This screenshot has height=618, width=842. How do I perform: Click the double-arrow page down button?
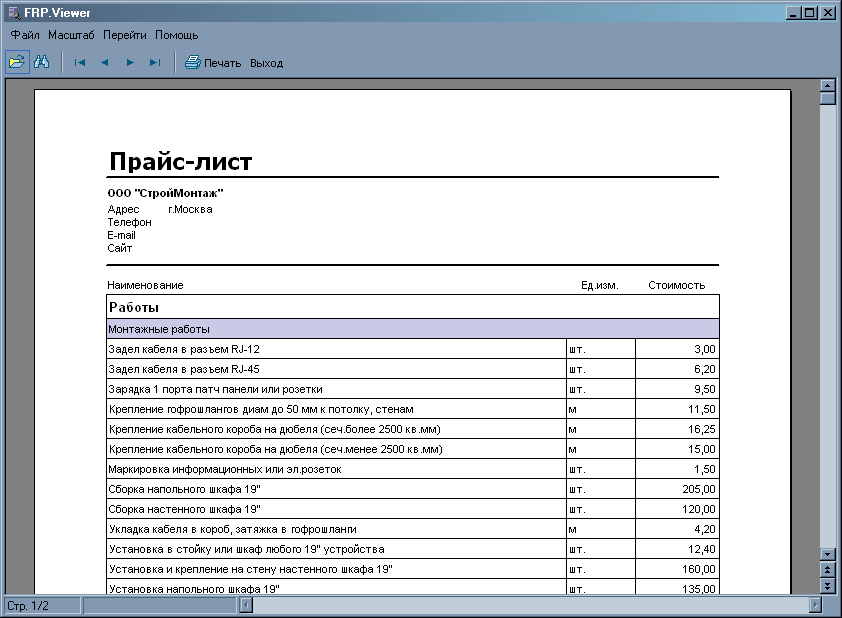(828, 586)
